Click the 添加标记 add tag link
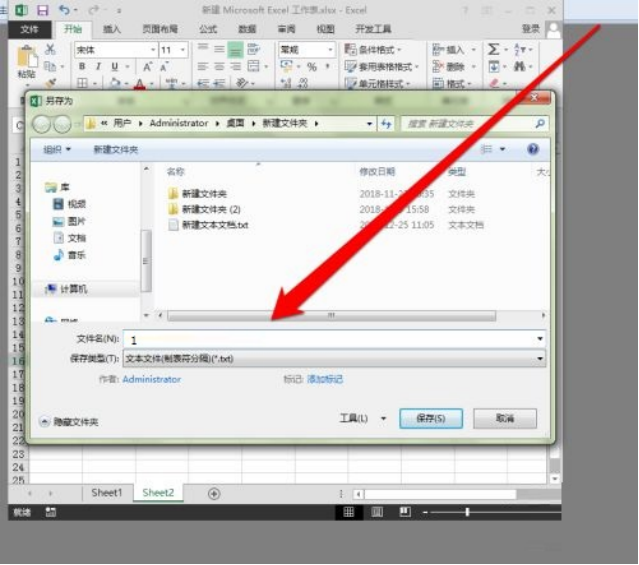 (325, 380)
